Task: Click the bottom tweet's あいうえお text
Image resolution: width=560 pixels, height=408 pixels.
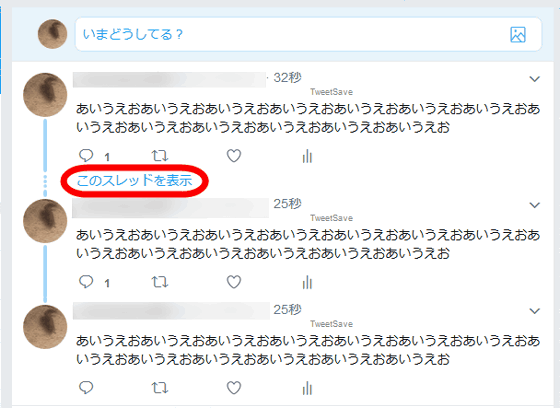Action: click(308, 350)
